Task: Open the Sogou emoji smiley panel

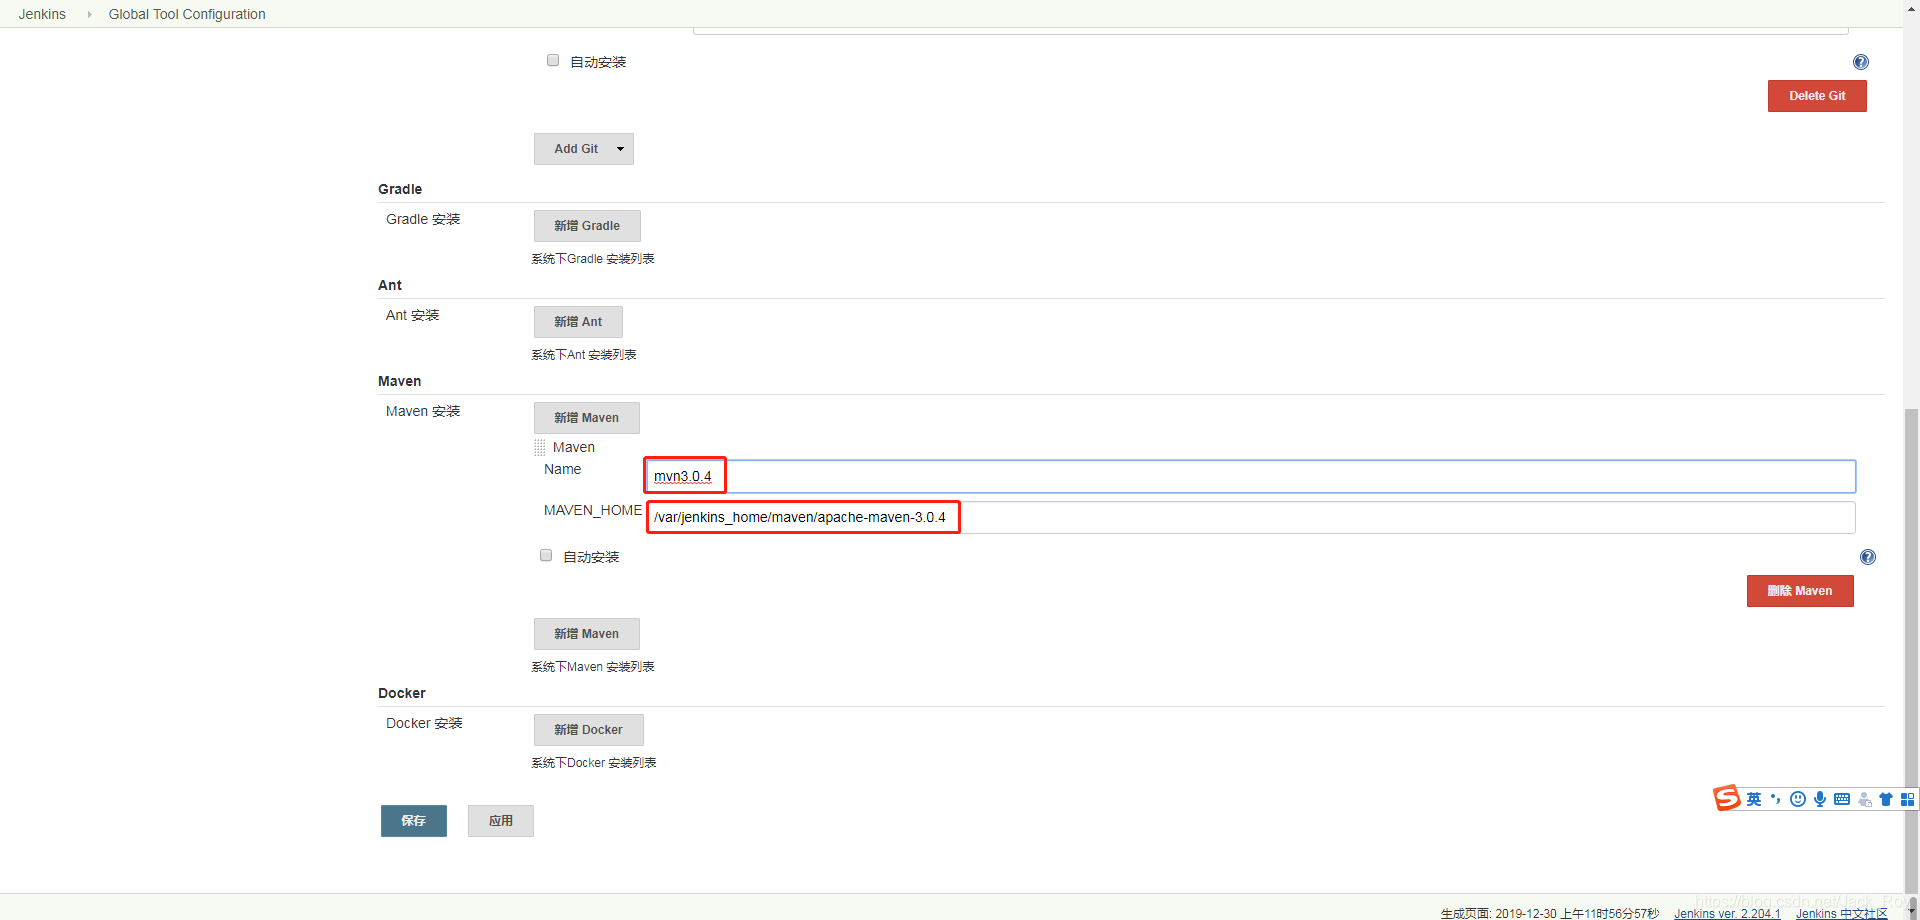Action: [1798, 799]
